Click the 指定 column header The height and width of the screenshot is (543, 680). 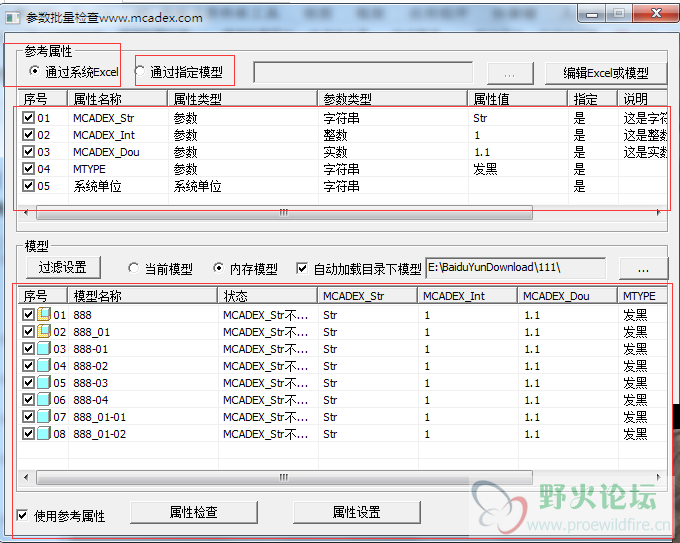[x=593, y=99]
